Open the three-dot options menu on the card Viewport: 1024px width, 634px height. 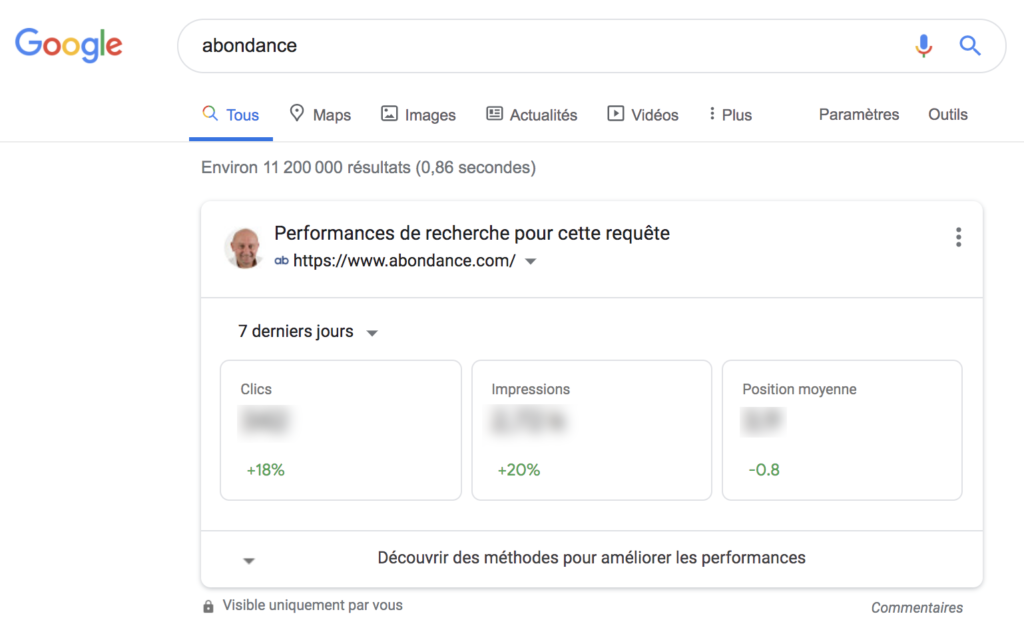pos(958,237)
